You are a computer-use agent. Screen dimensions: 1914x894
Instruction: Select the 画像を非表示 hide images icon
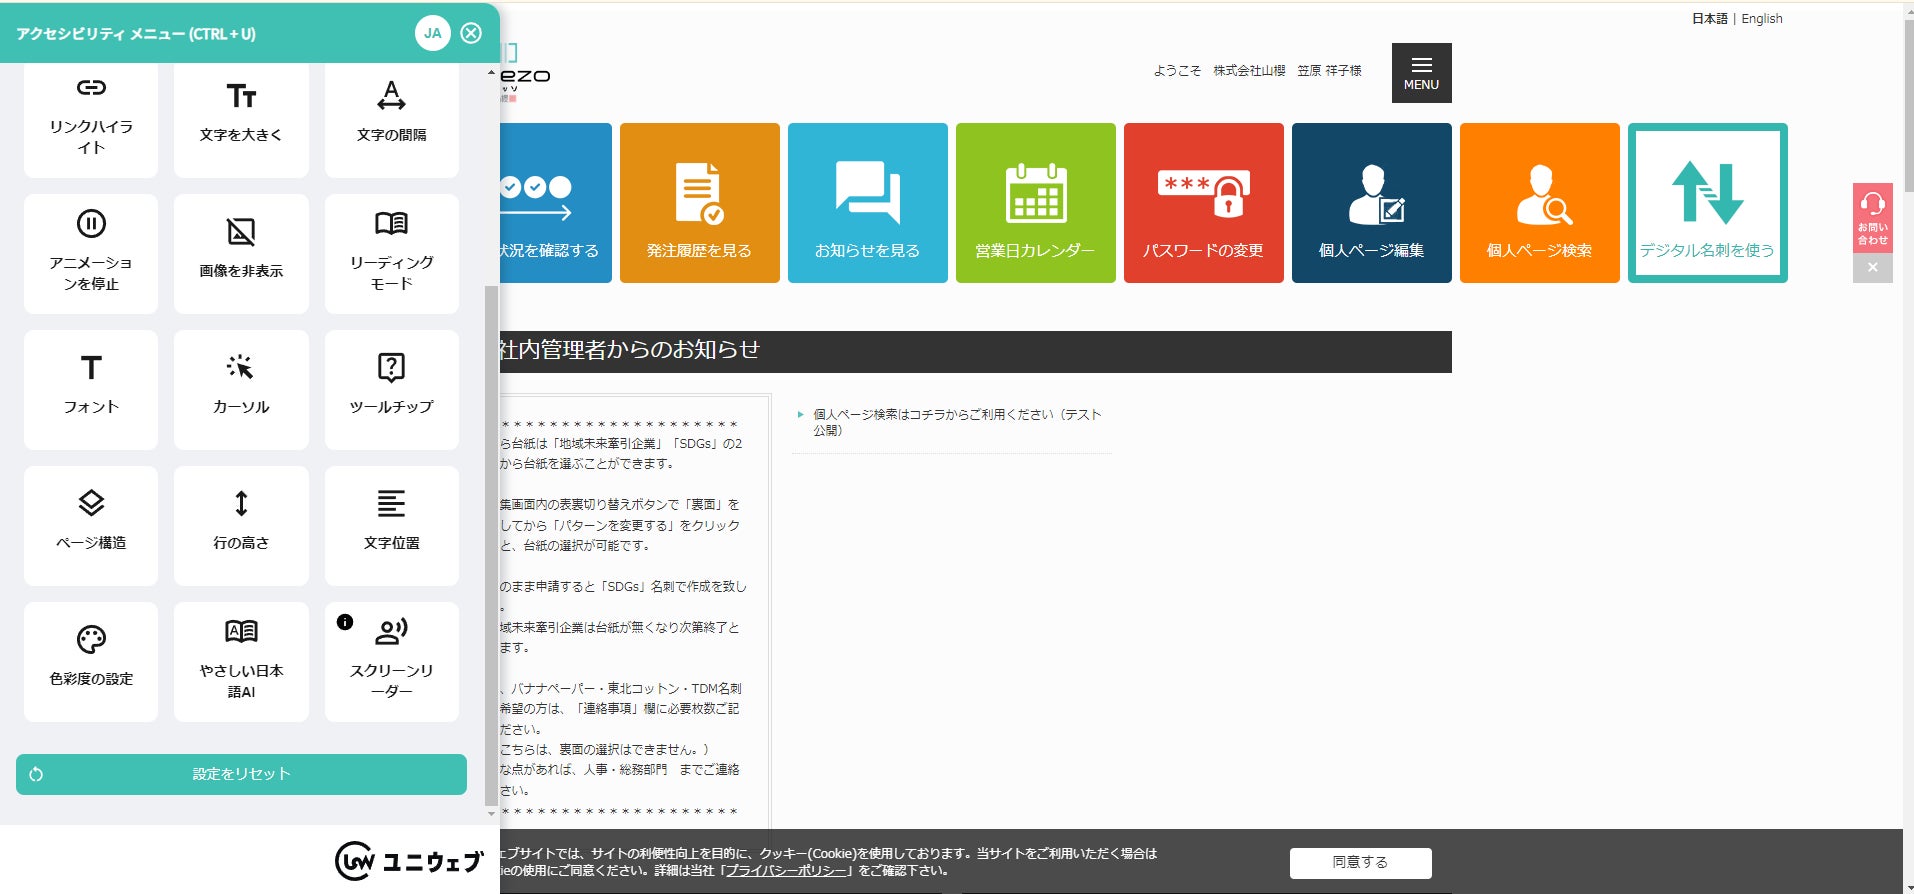coord(241,232)
